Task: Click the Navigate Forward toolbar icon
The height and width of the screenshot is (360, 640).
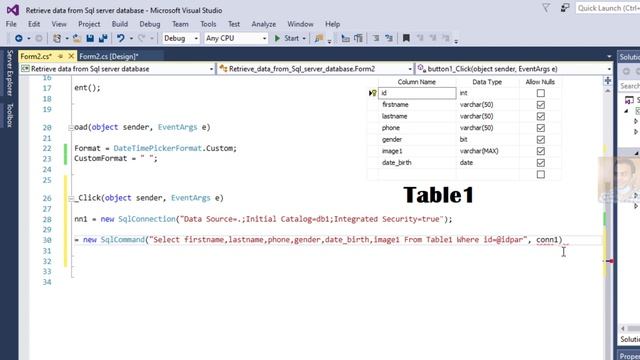Action: coord(39,38)
